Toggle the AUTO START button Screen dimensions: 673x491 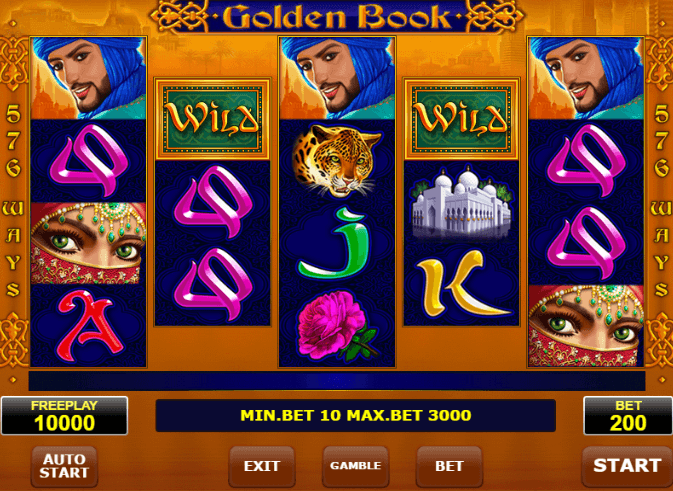(x=64, y=466)
